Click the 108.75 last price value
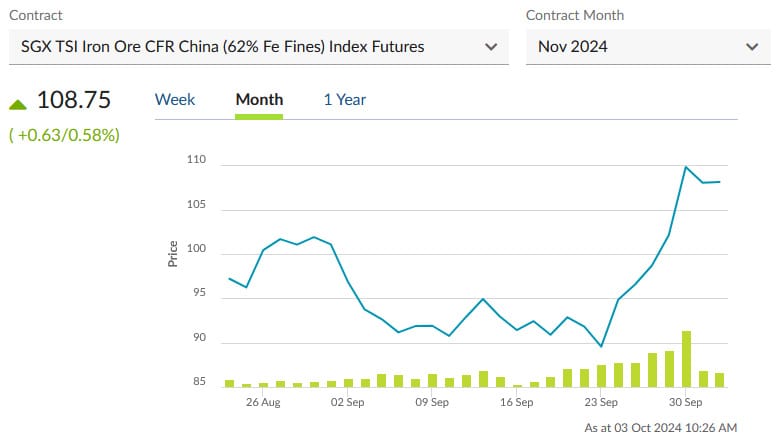Image resolution: width=780 pixels, height=443 pixels. (74, 100)
